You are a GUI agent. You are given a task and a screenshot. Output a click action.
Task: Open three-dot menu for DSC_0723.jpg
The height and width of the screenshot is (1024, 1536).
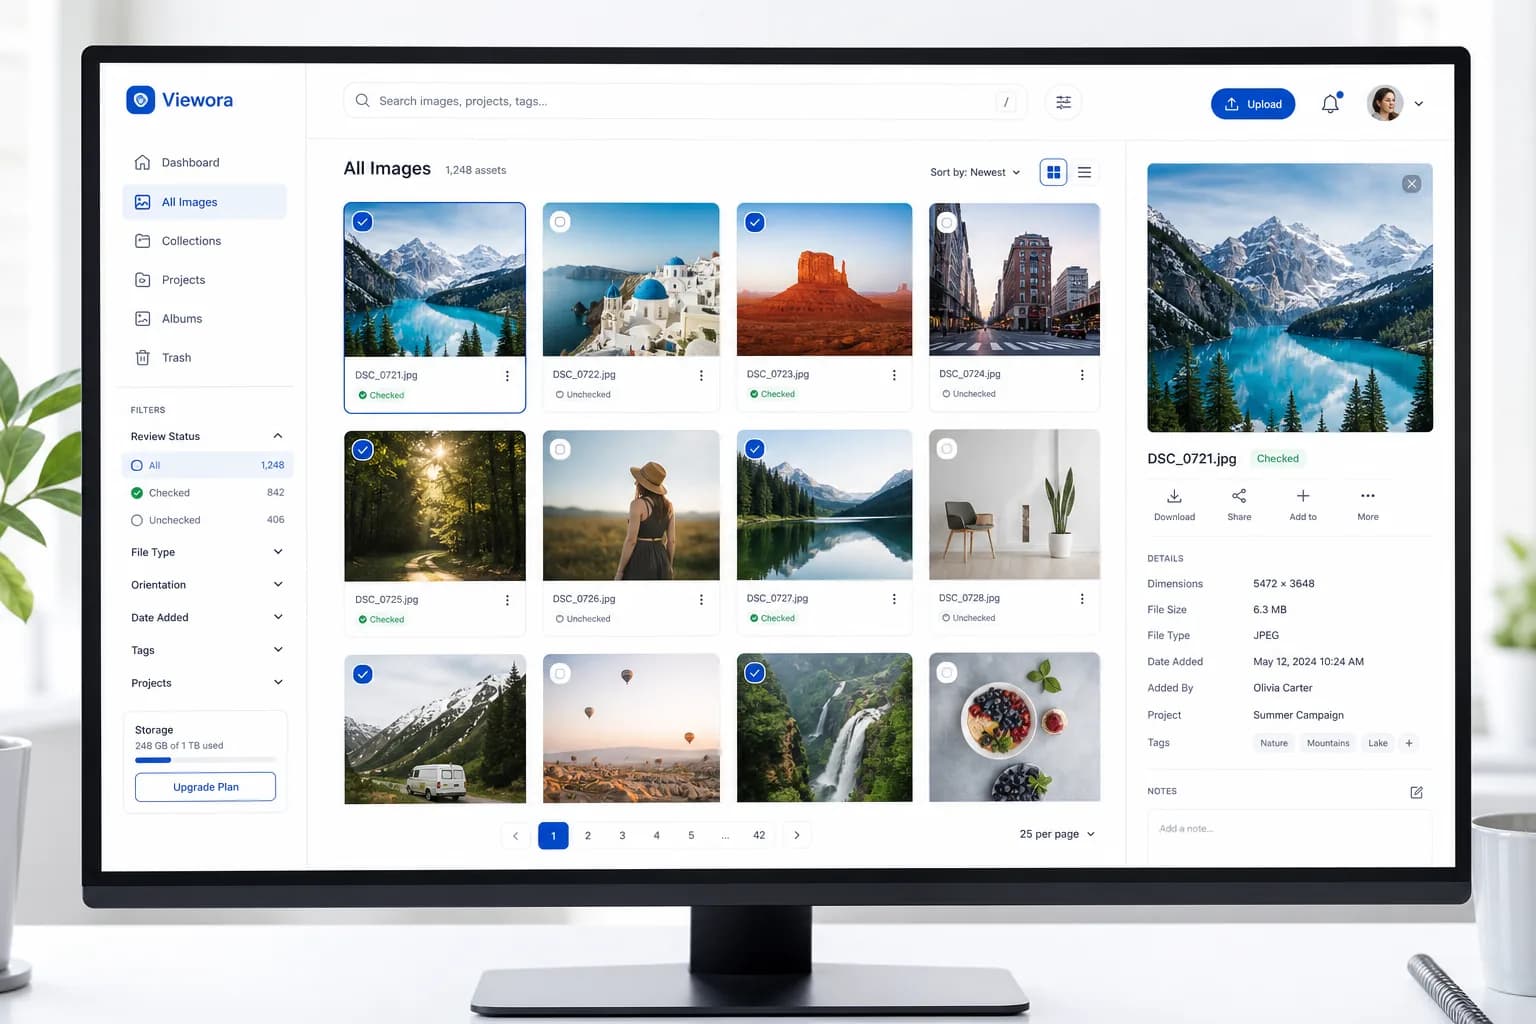tap(894, 375)
